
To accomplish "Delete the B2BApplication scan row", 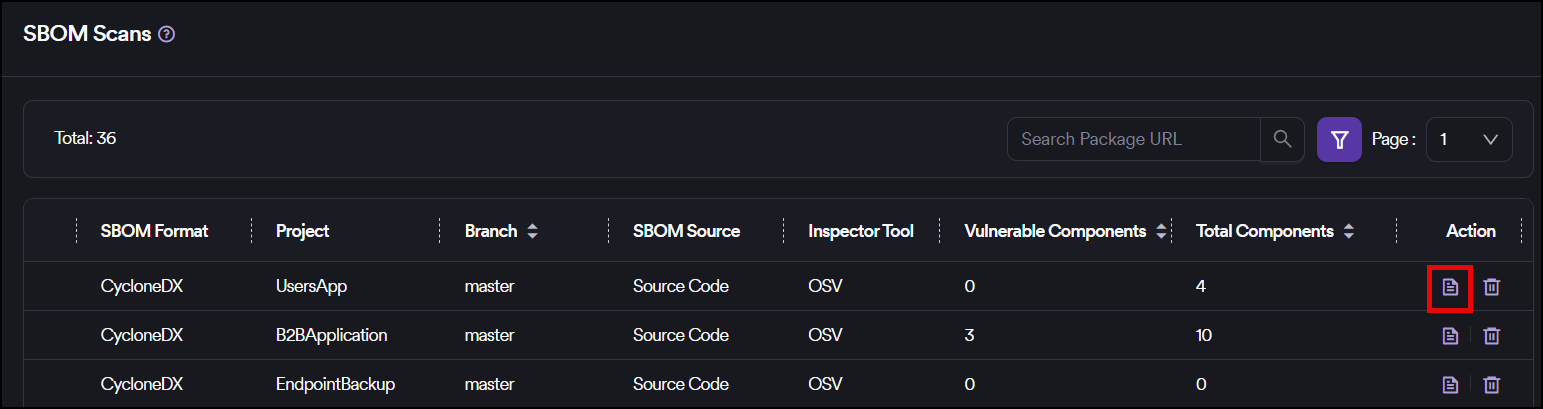I will pos(1491,336).
